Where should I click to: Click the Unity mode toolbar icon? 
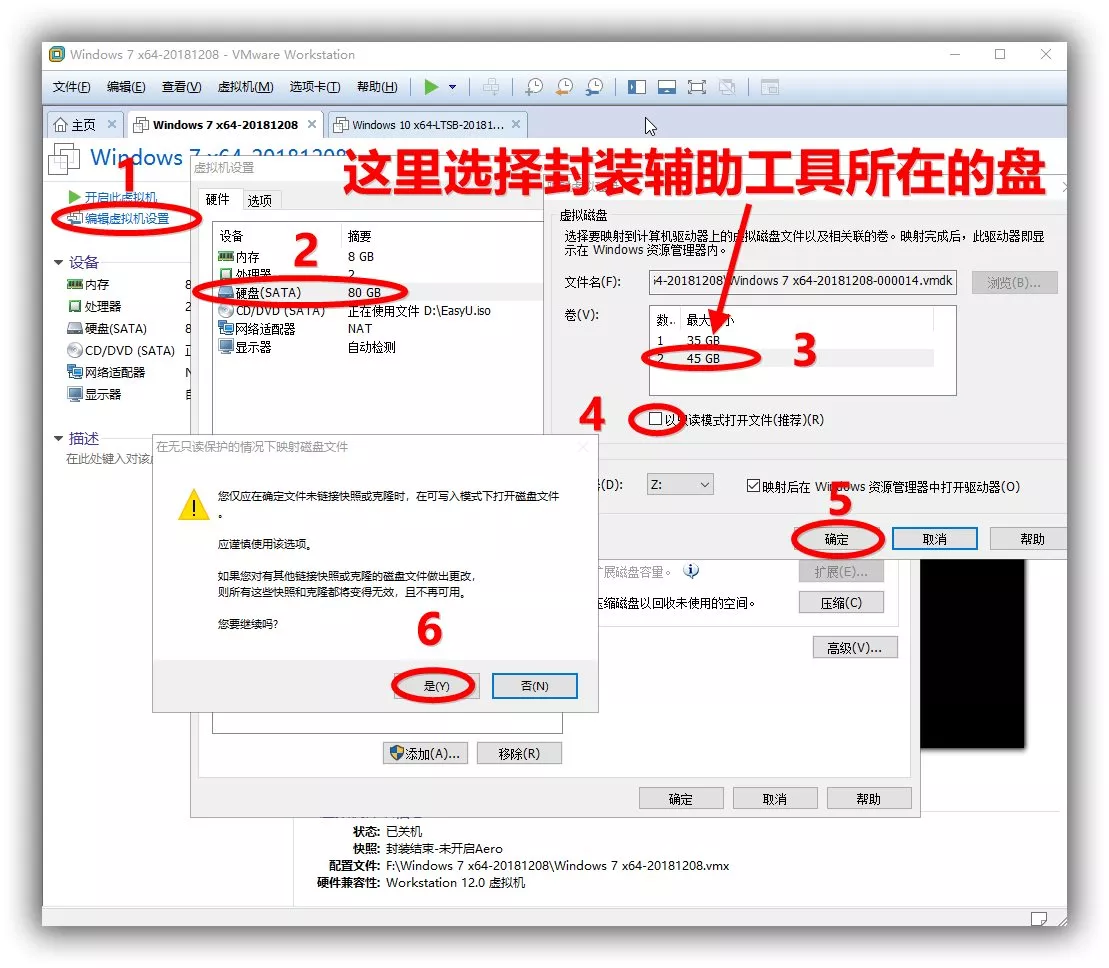726,87
